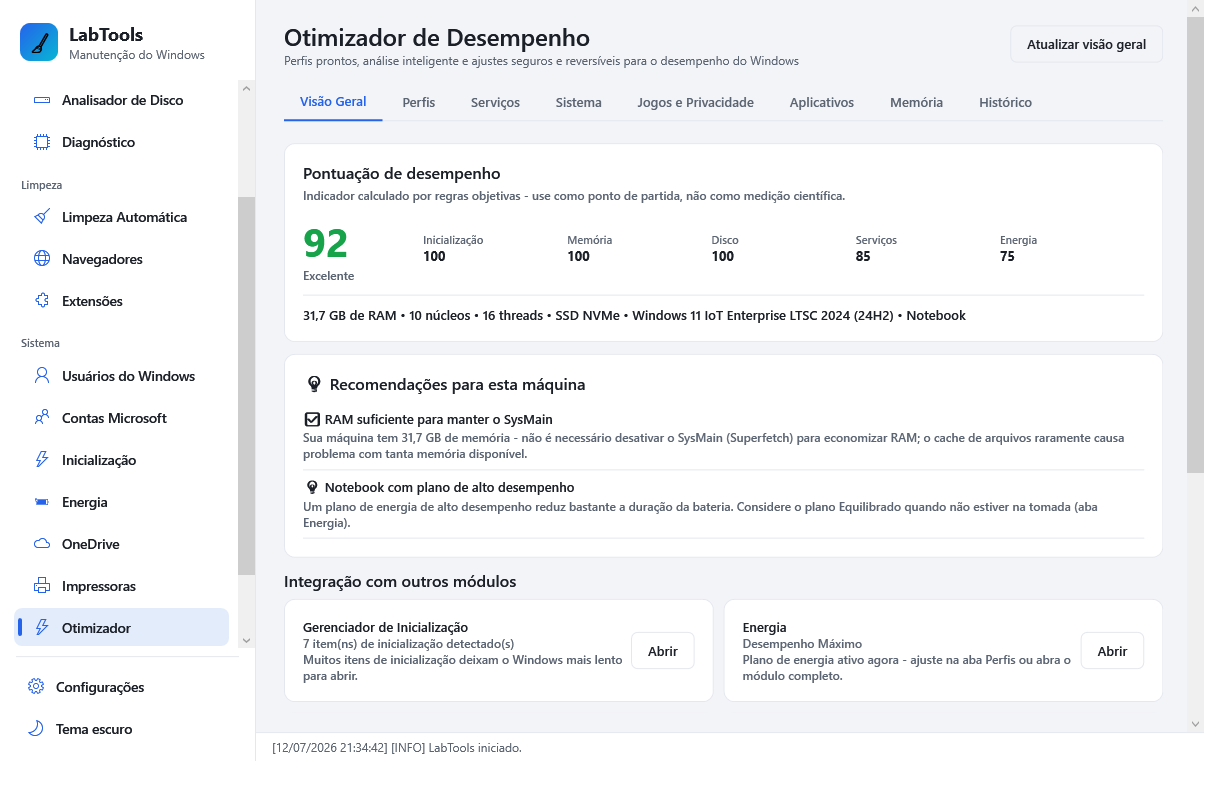Click sidebar scrollbar down arrow
Viewport: 1220px width, 800px height.
coord(247,640)
